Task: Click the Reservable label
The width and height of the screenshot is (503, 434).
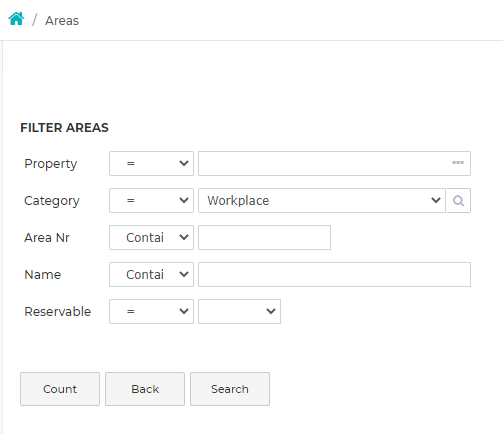Action: coord(58,312)
